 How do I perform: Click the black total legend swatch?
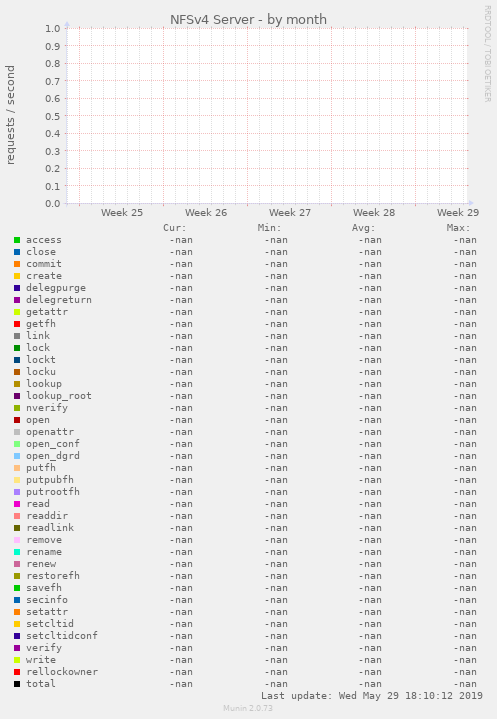point(17,684)
